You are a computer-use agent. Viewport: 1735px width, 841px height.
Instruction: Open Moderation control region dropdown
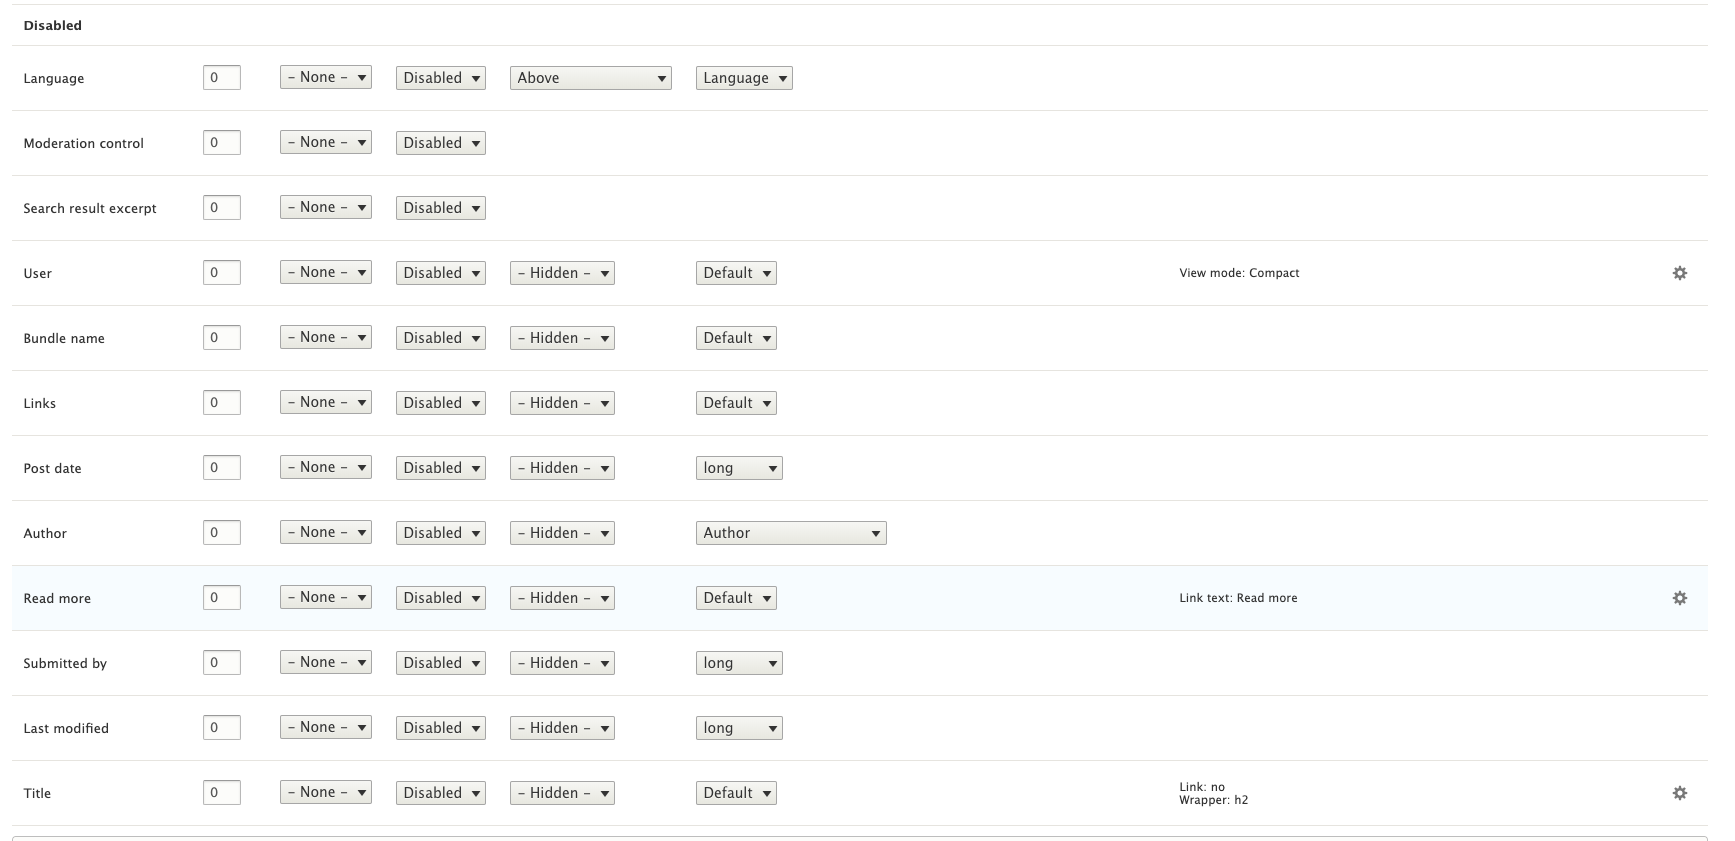point(440,143)
